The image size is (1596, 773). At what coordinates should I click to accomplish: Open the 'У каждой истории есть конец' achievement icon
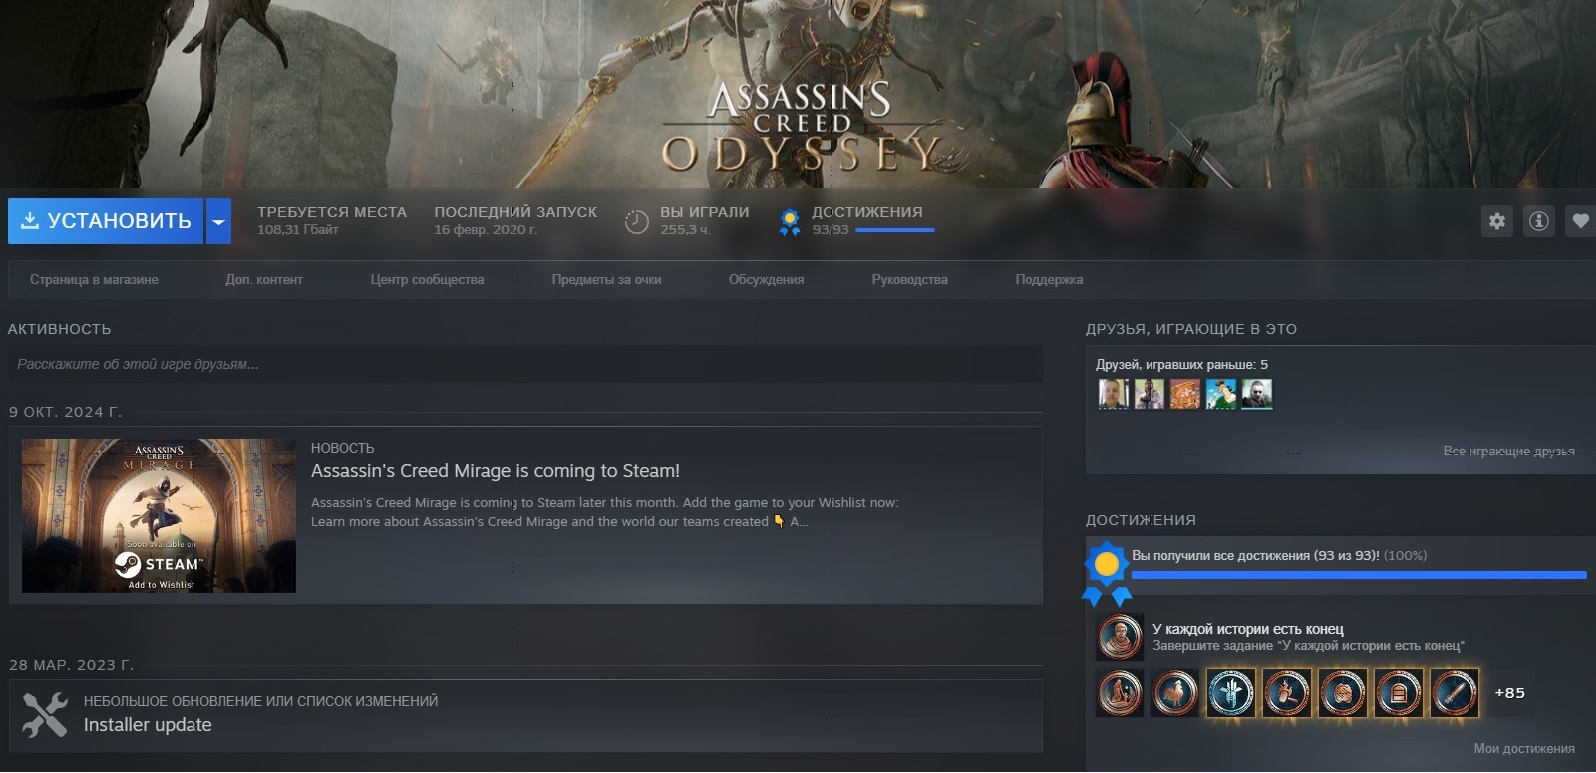tap(1121, 637)
